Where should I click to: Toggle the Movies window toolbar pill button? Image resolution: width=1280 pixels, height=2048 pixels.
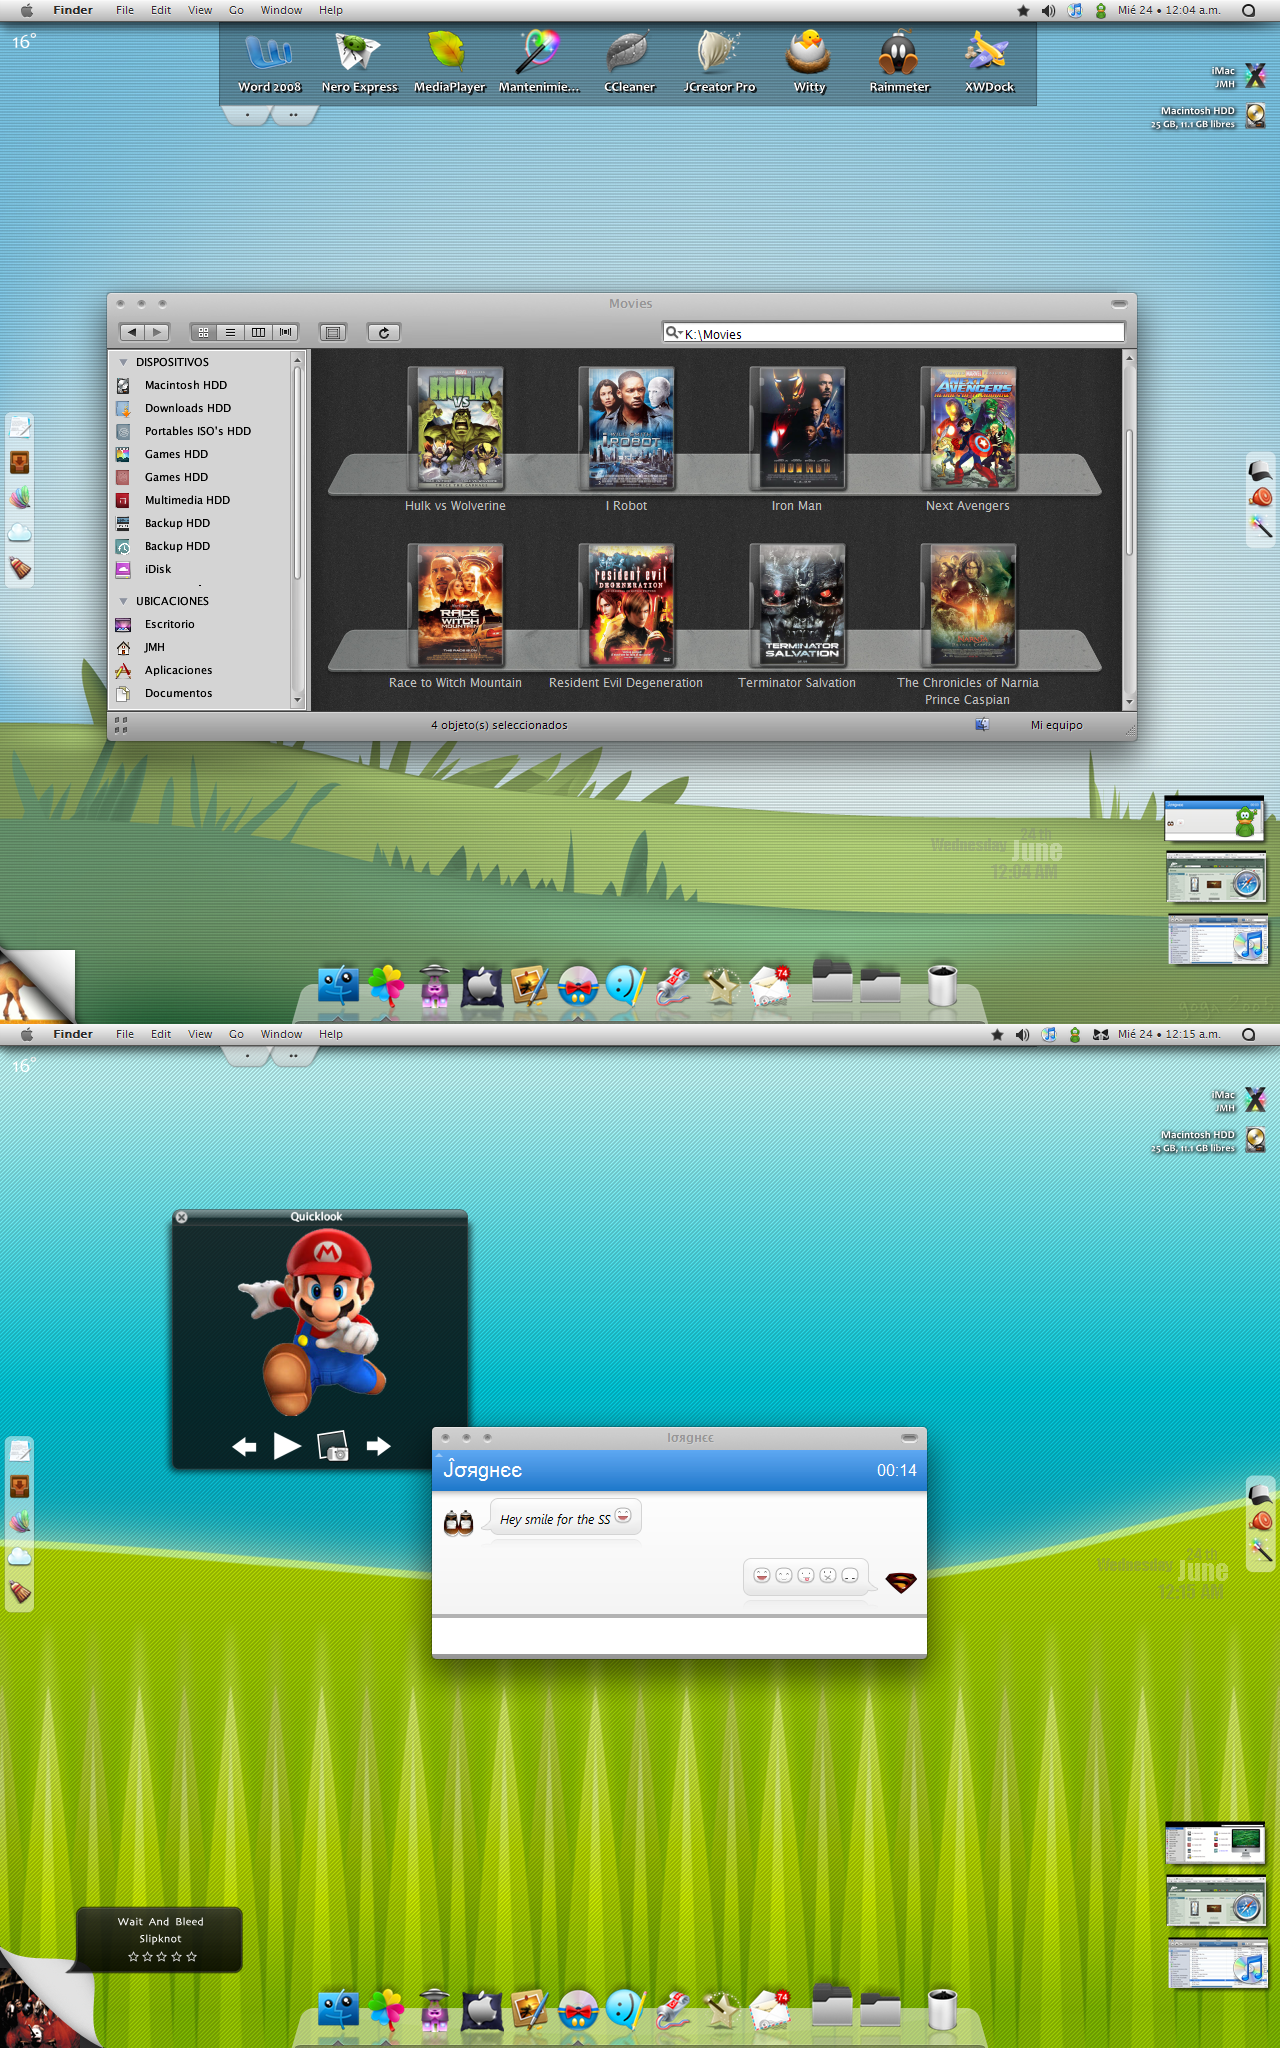tap(1119, 303)
